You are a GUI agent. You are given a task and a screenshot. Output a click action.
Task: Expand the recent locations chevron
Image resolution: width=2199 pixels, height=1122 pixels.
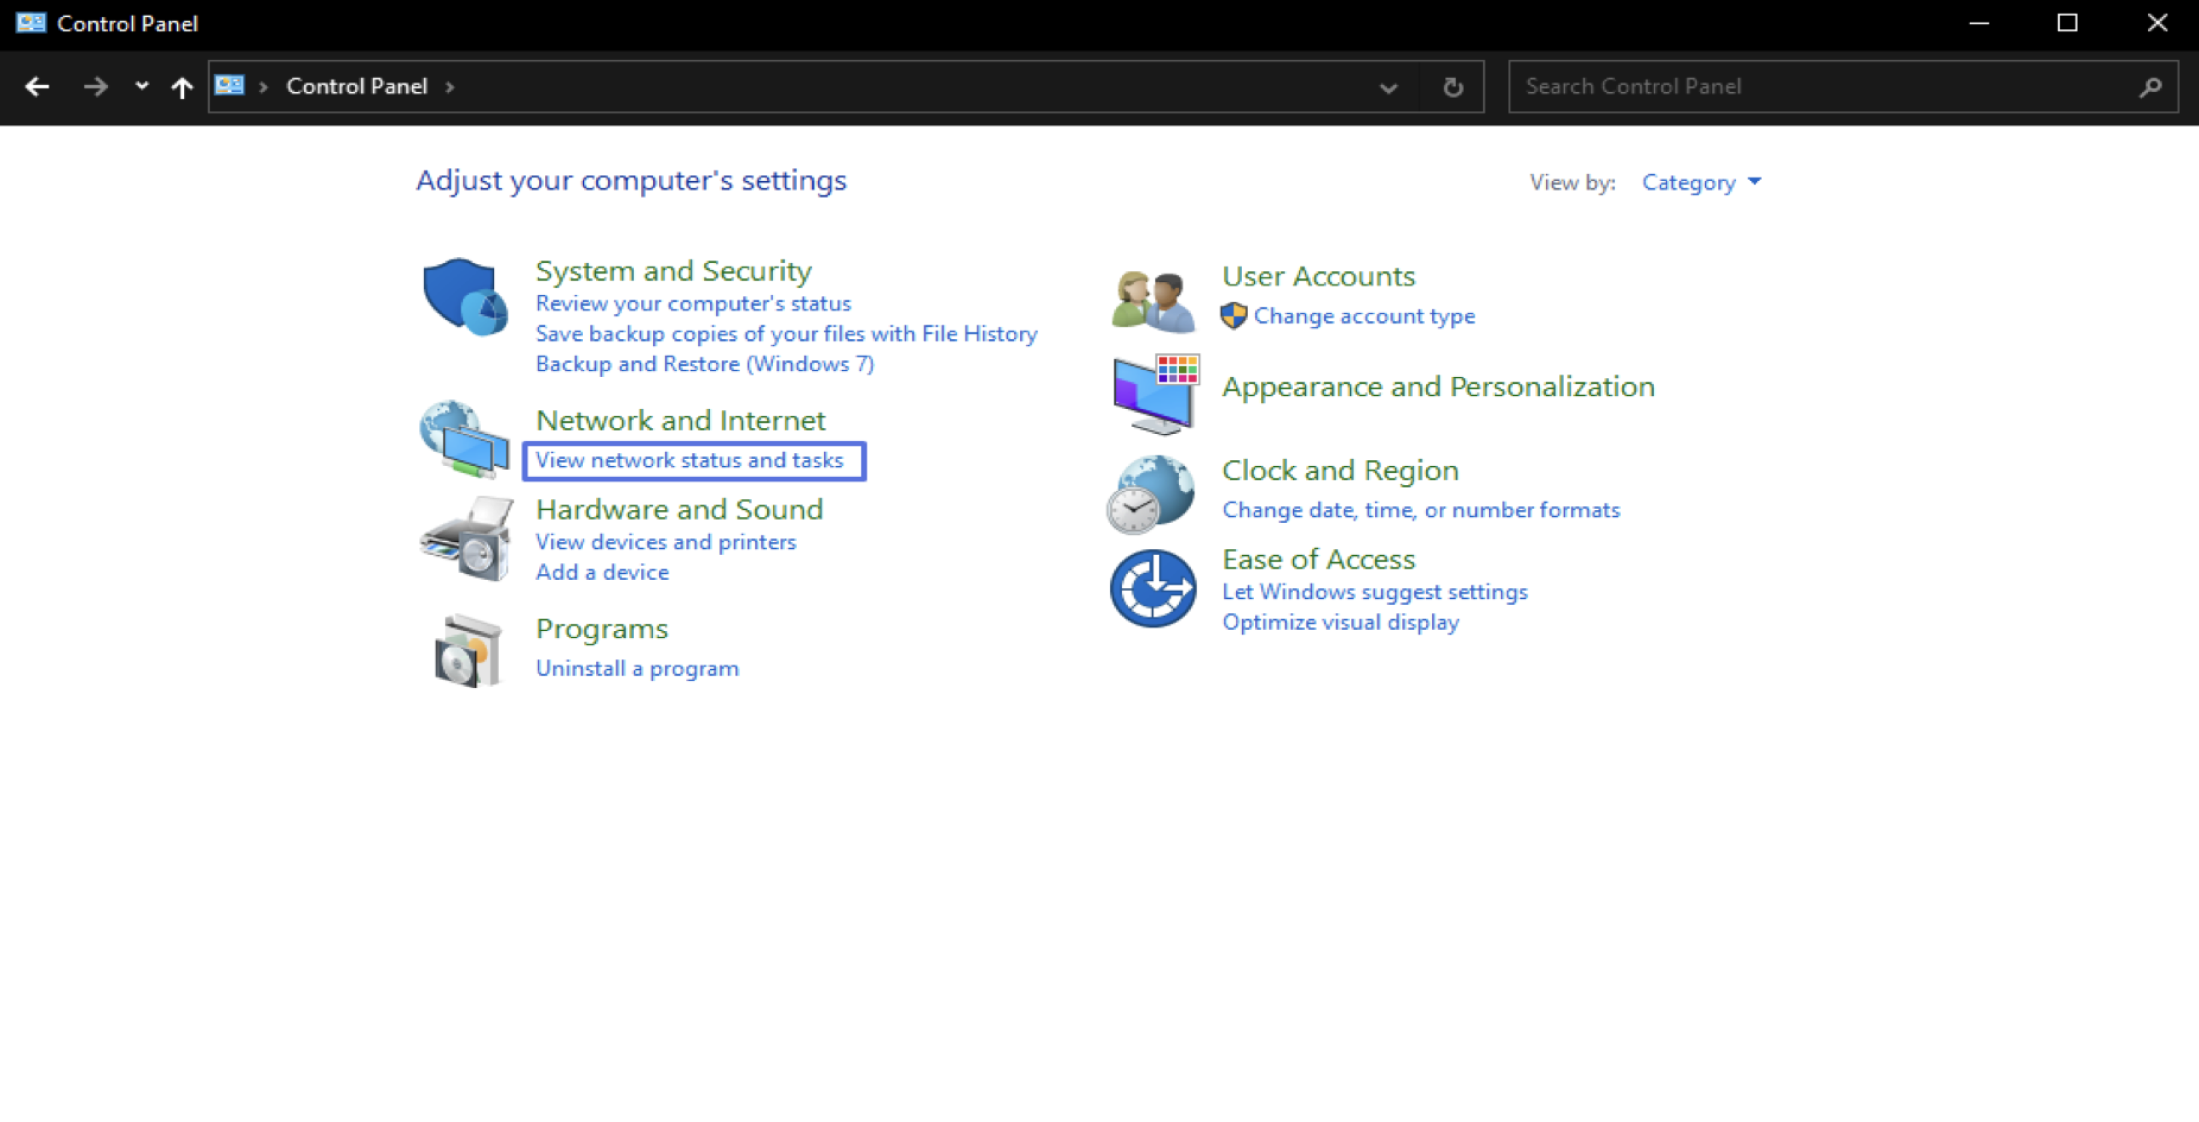point(141,86)
